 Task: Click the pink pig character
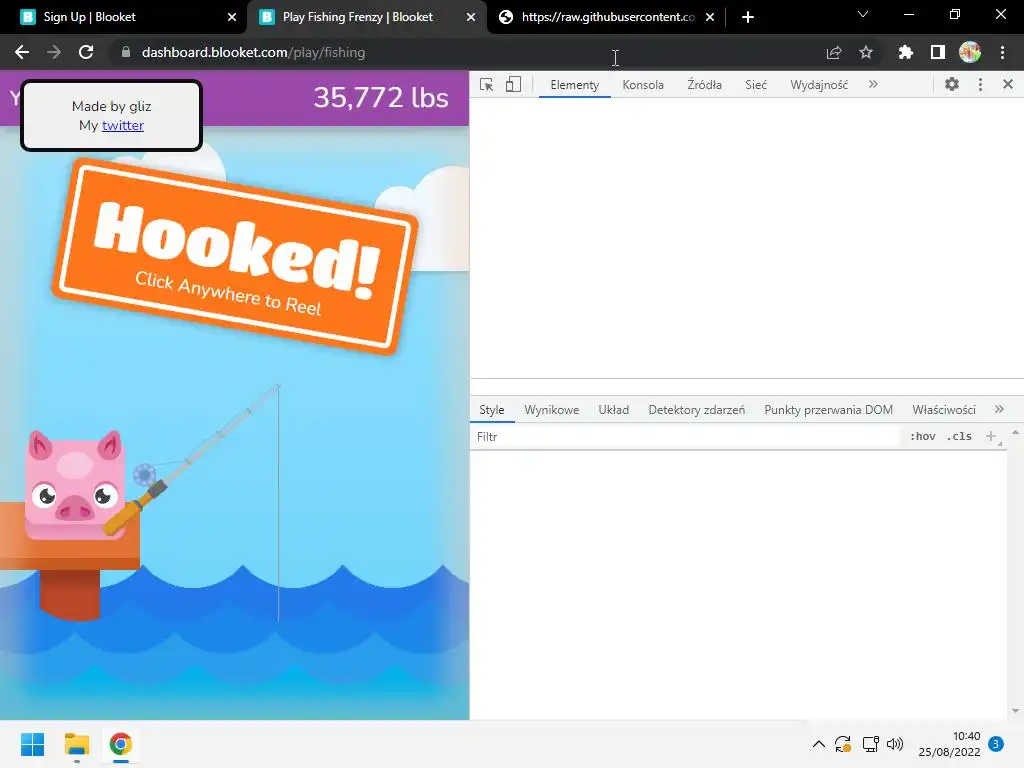pos(75,485)
